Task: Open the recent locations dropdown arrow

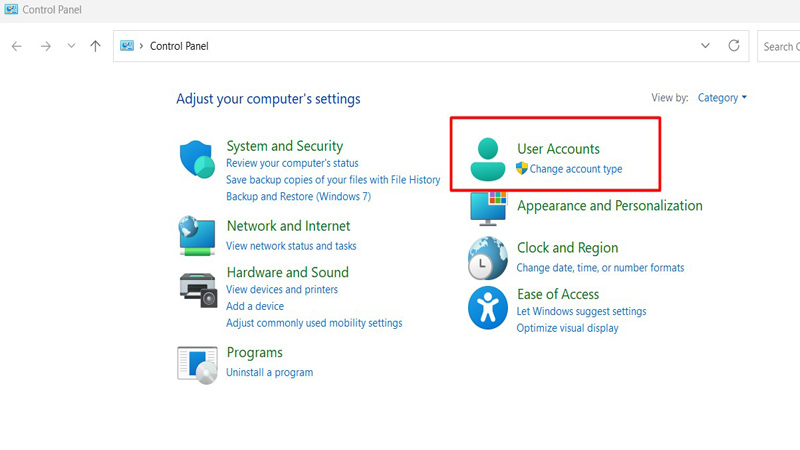Action: (71, 46)
